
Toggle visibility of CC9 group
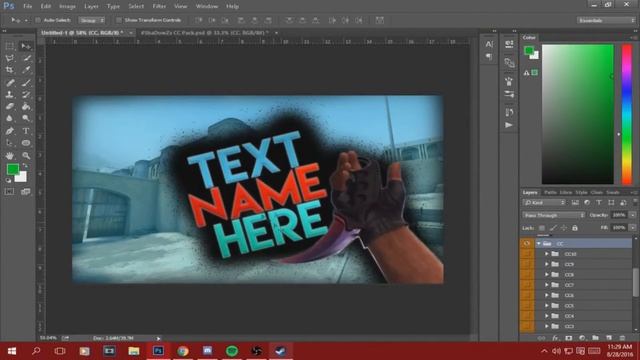[527, 264]
